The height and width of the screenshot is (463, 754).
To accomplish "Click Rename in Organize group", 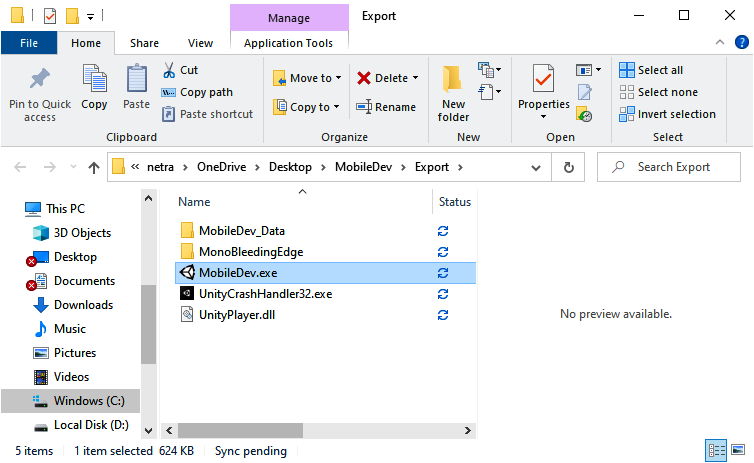I will (x=386, y=107).
